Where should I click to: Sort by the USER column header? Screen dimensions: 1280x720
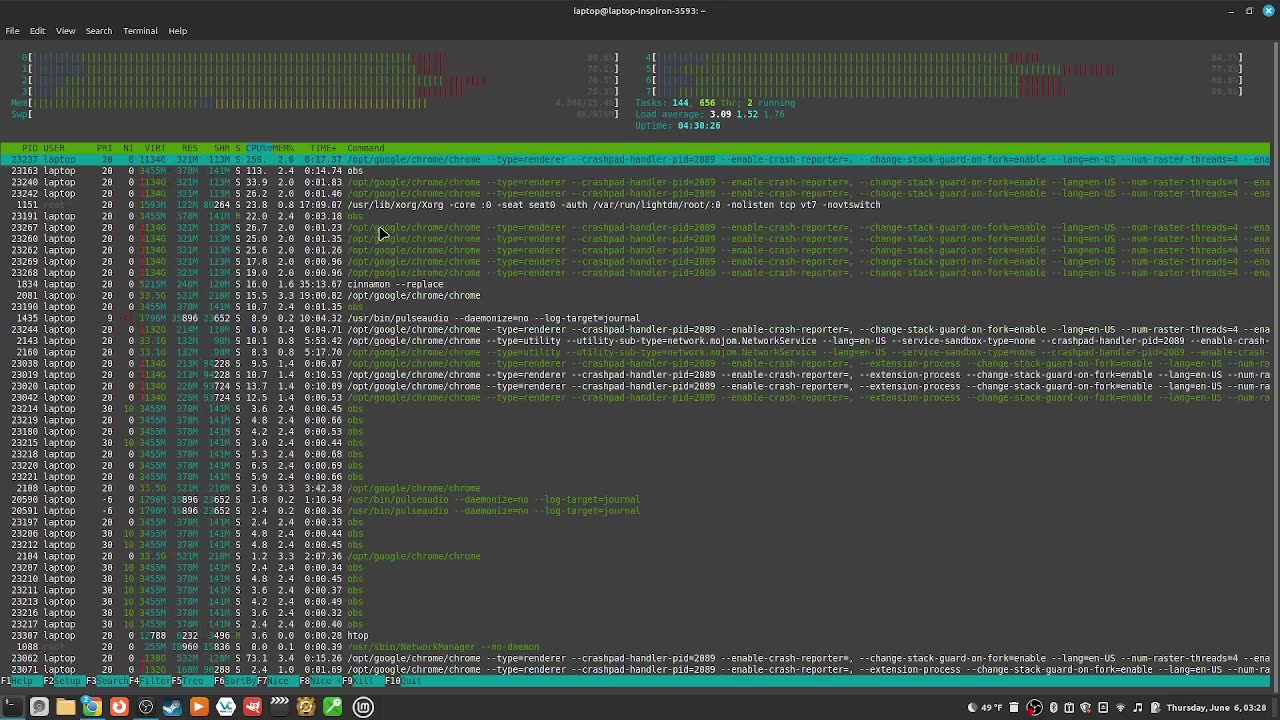(54, 148)
